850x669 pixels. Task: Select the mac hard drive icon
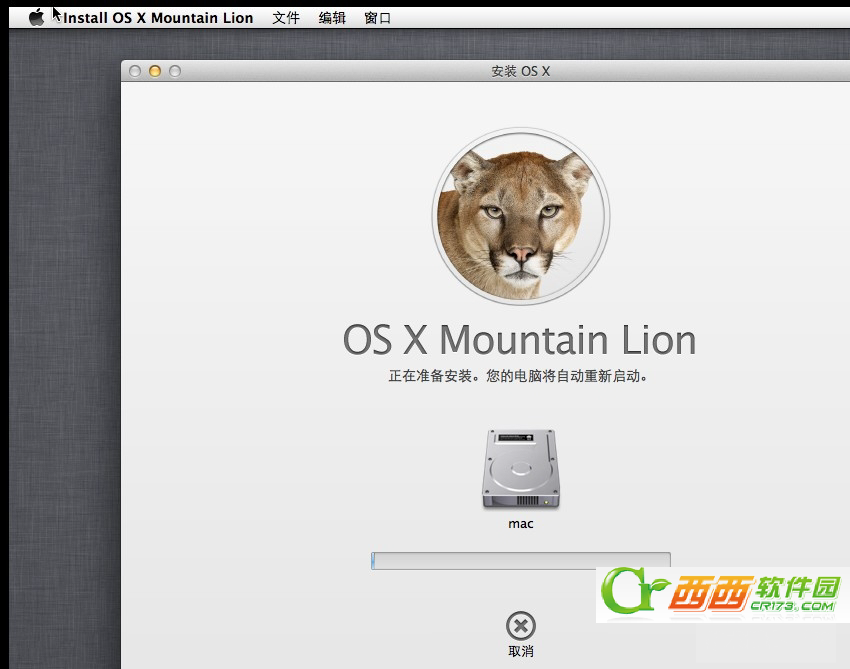520,469
